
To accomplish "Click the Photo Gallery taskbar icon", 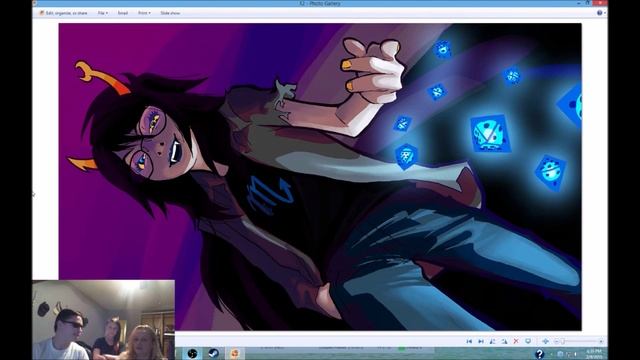I will (235, 353).
